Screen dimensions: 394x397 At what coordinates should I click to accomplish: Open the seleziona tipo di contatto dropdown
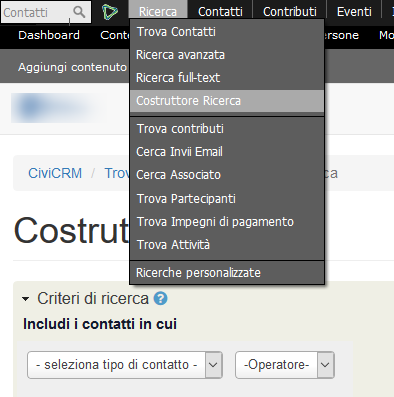pos(125,365)
